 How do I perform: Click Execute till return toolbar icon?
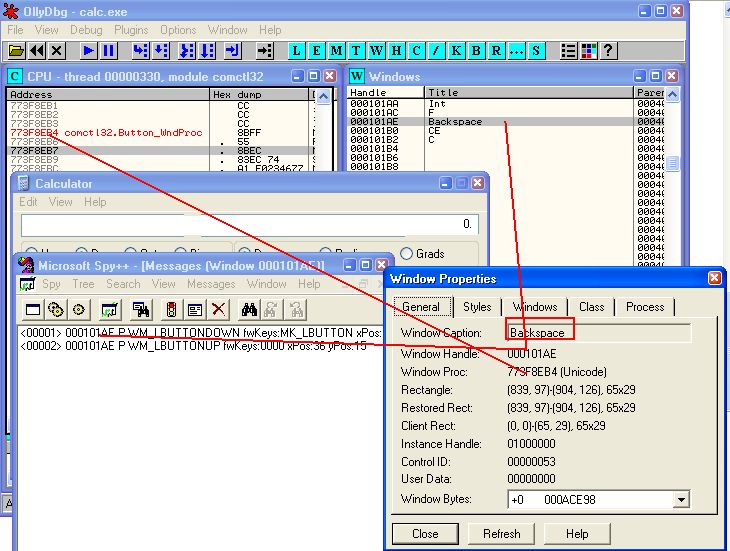232,50
